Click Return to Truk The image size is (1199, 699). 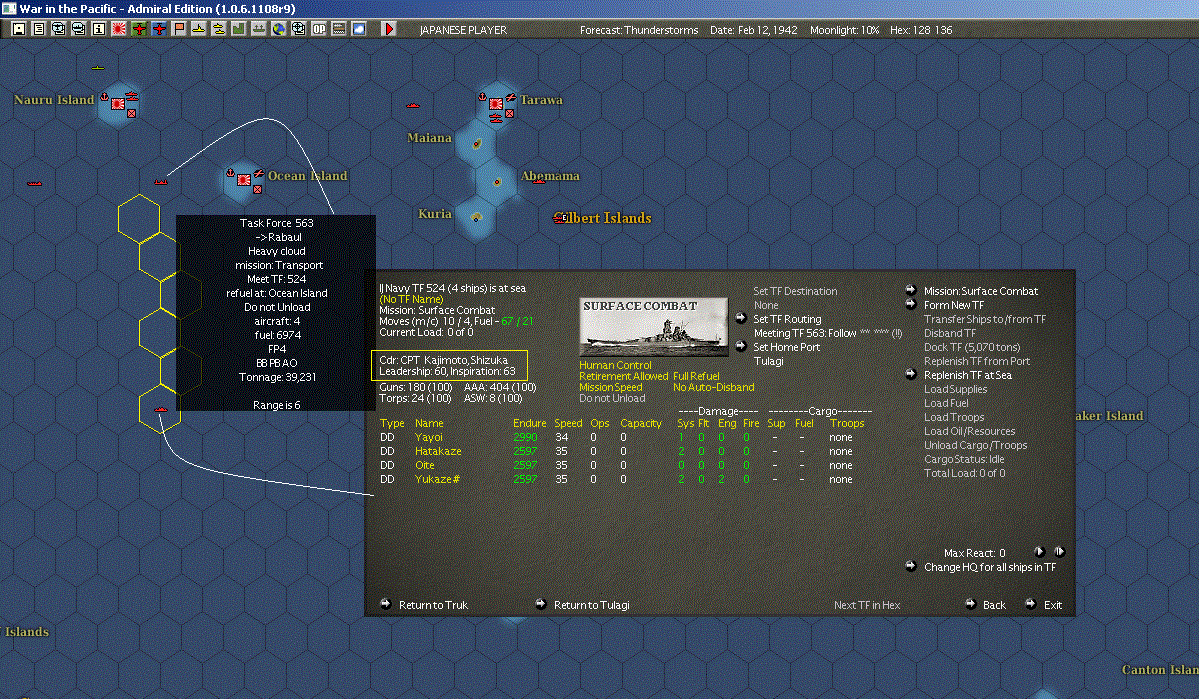click(x=433, y=605)
